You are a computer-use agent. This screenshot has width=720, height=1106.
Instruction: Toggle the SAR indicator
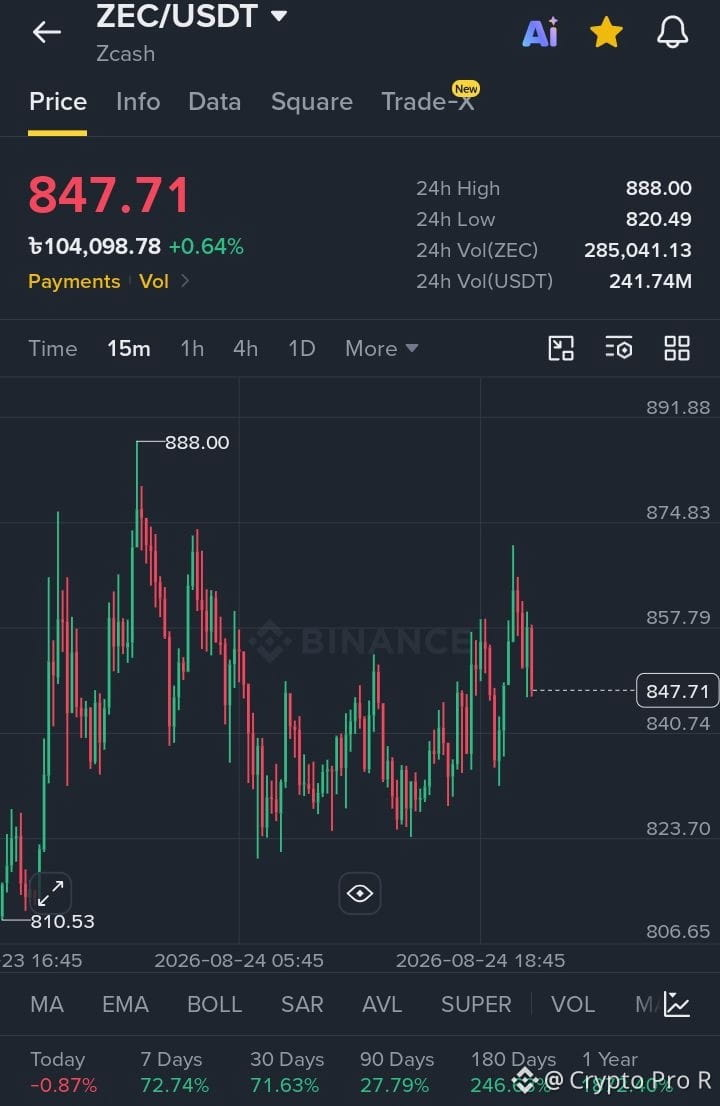pos(302,1004)
